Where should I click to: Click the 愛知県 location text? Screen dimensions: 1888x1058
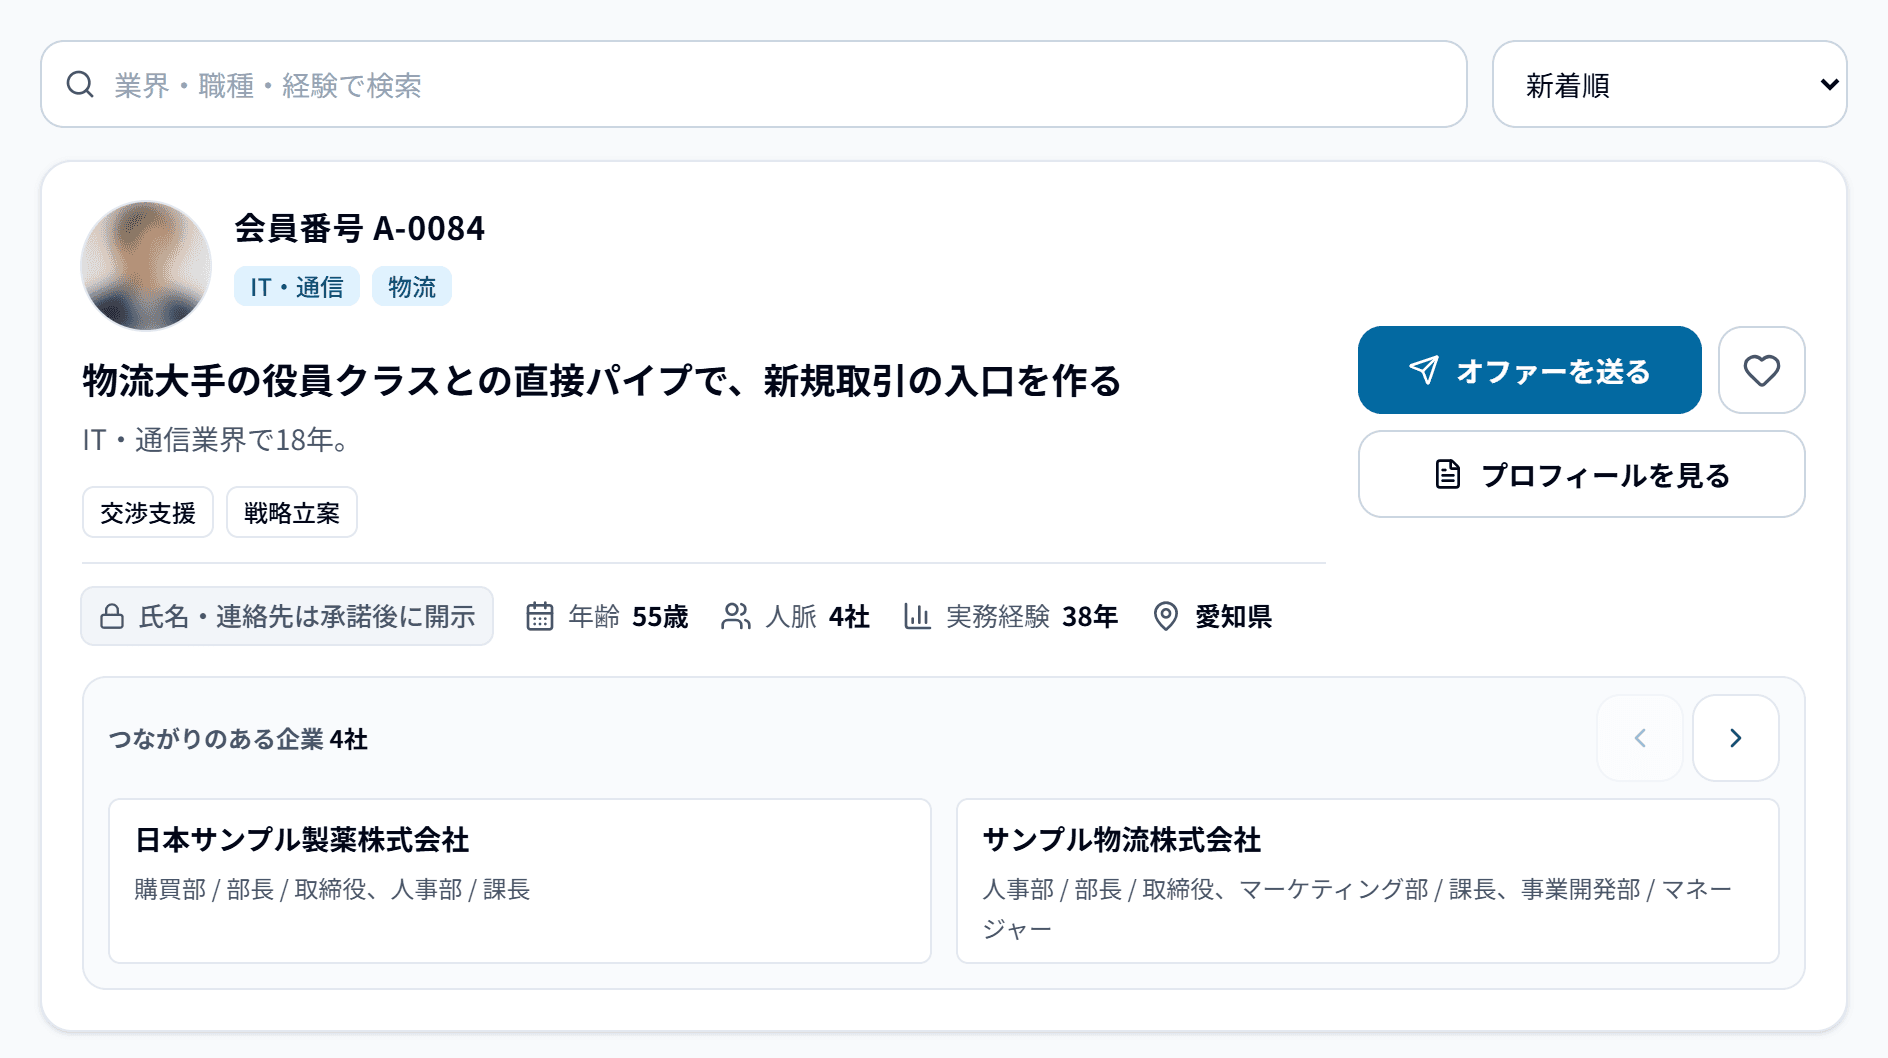click(1233, 616)
